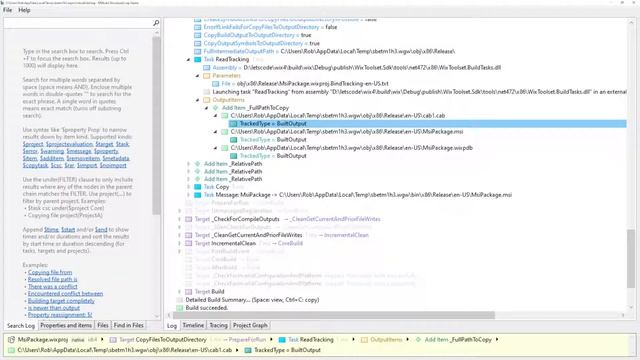Click the MsiPackage.wixpdb item icon

tap(224, 148)
